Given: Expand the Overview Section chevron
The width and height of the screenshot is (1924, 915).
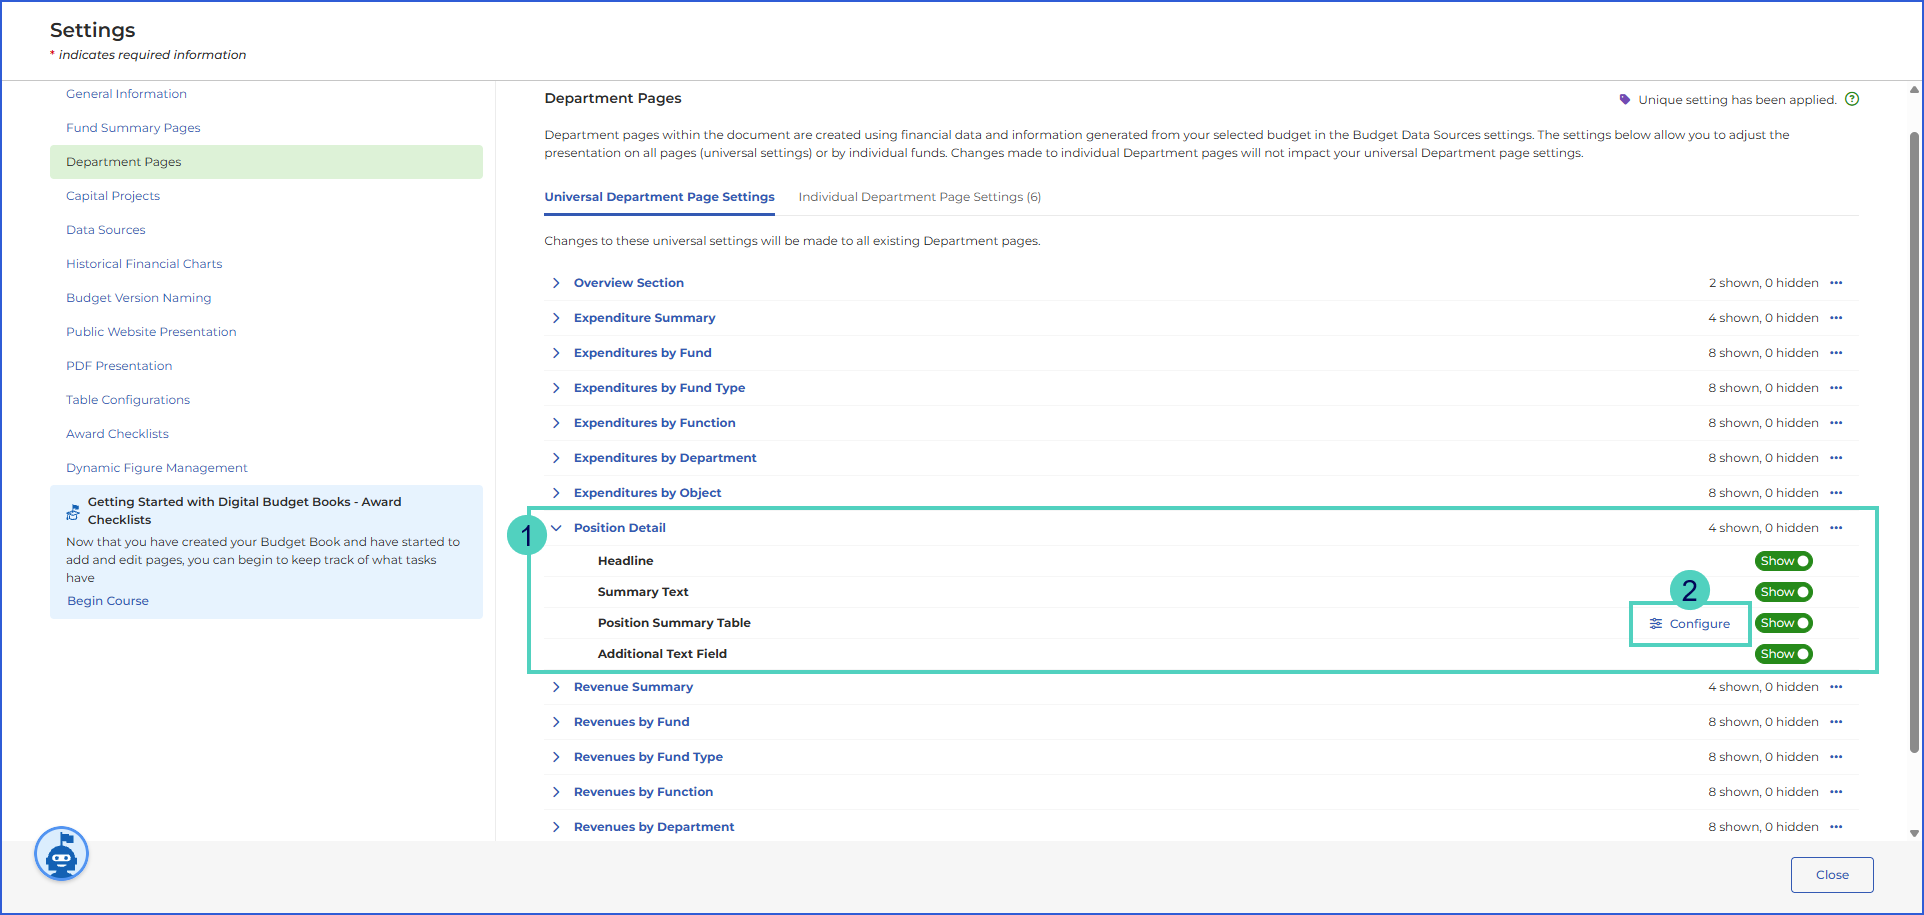Looking at the screenshot, I should point(556,283).
